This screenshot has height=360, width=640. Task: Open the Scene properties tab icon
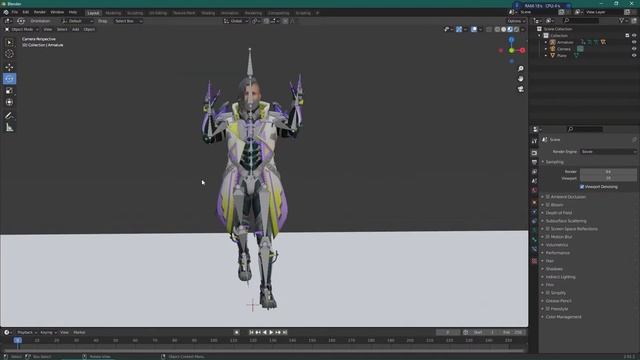click(534, 181)
